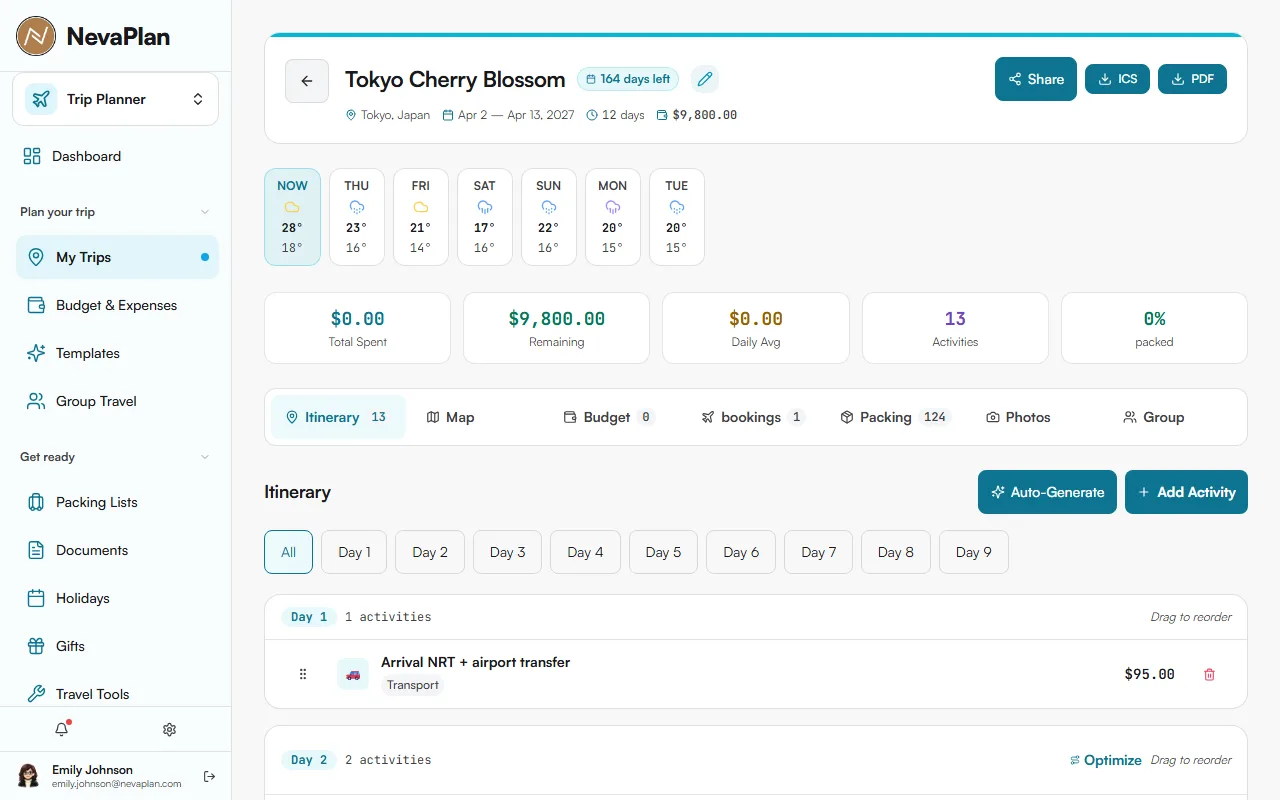This screenshot has width=1280, height=800.
Task: Go to Group Travel in sidebar
Action: pos(117,401)
